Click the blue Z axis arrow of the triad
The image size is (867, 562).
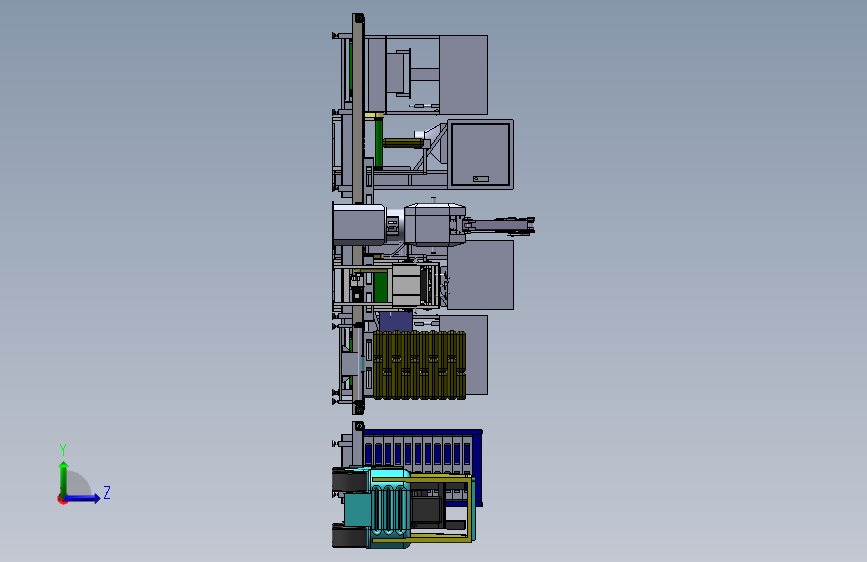83,498
